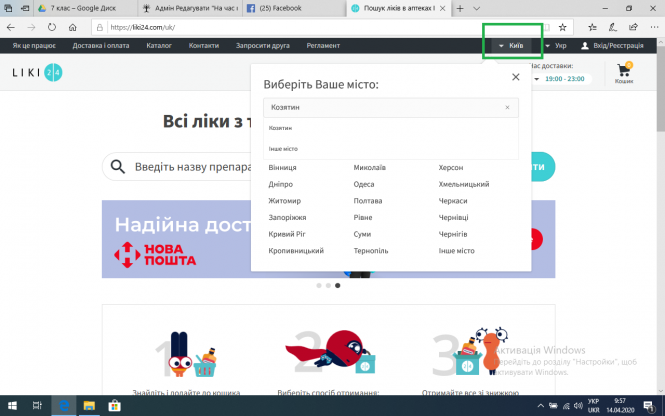Select Одеса from the city list

[x=364, y=184]
